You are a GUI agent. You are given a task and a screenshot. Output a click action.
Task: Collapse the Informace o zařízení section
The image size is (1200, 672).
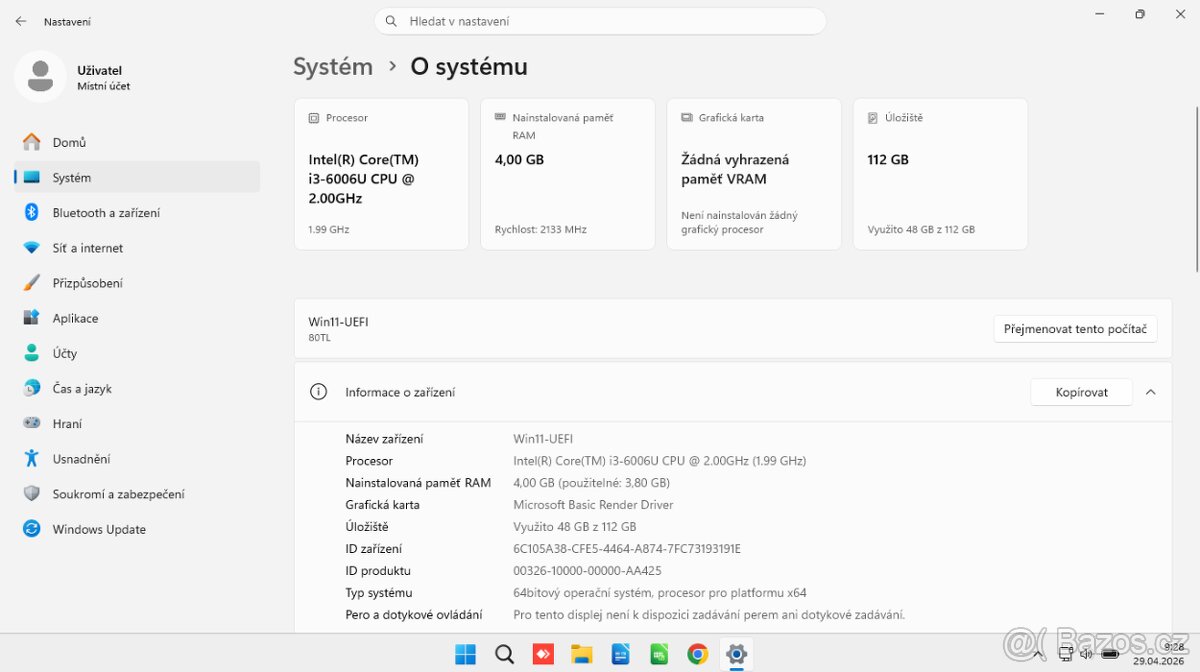tap(1150, 392)
